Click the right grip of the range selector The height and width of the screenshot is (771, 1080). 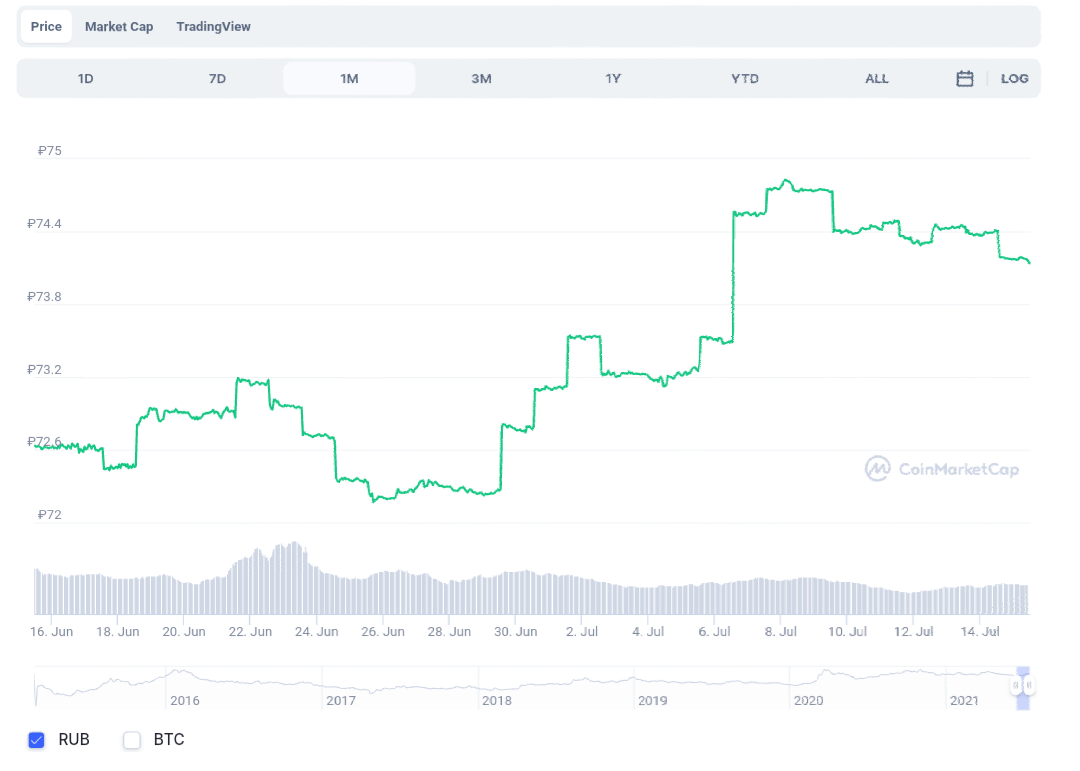point(1029,685)
